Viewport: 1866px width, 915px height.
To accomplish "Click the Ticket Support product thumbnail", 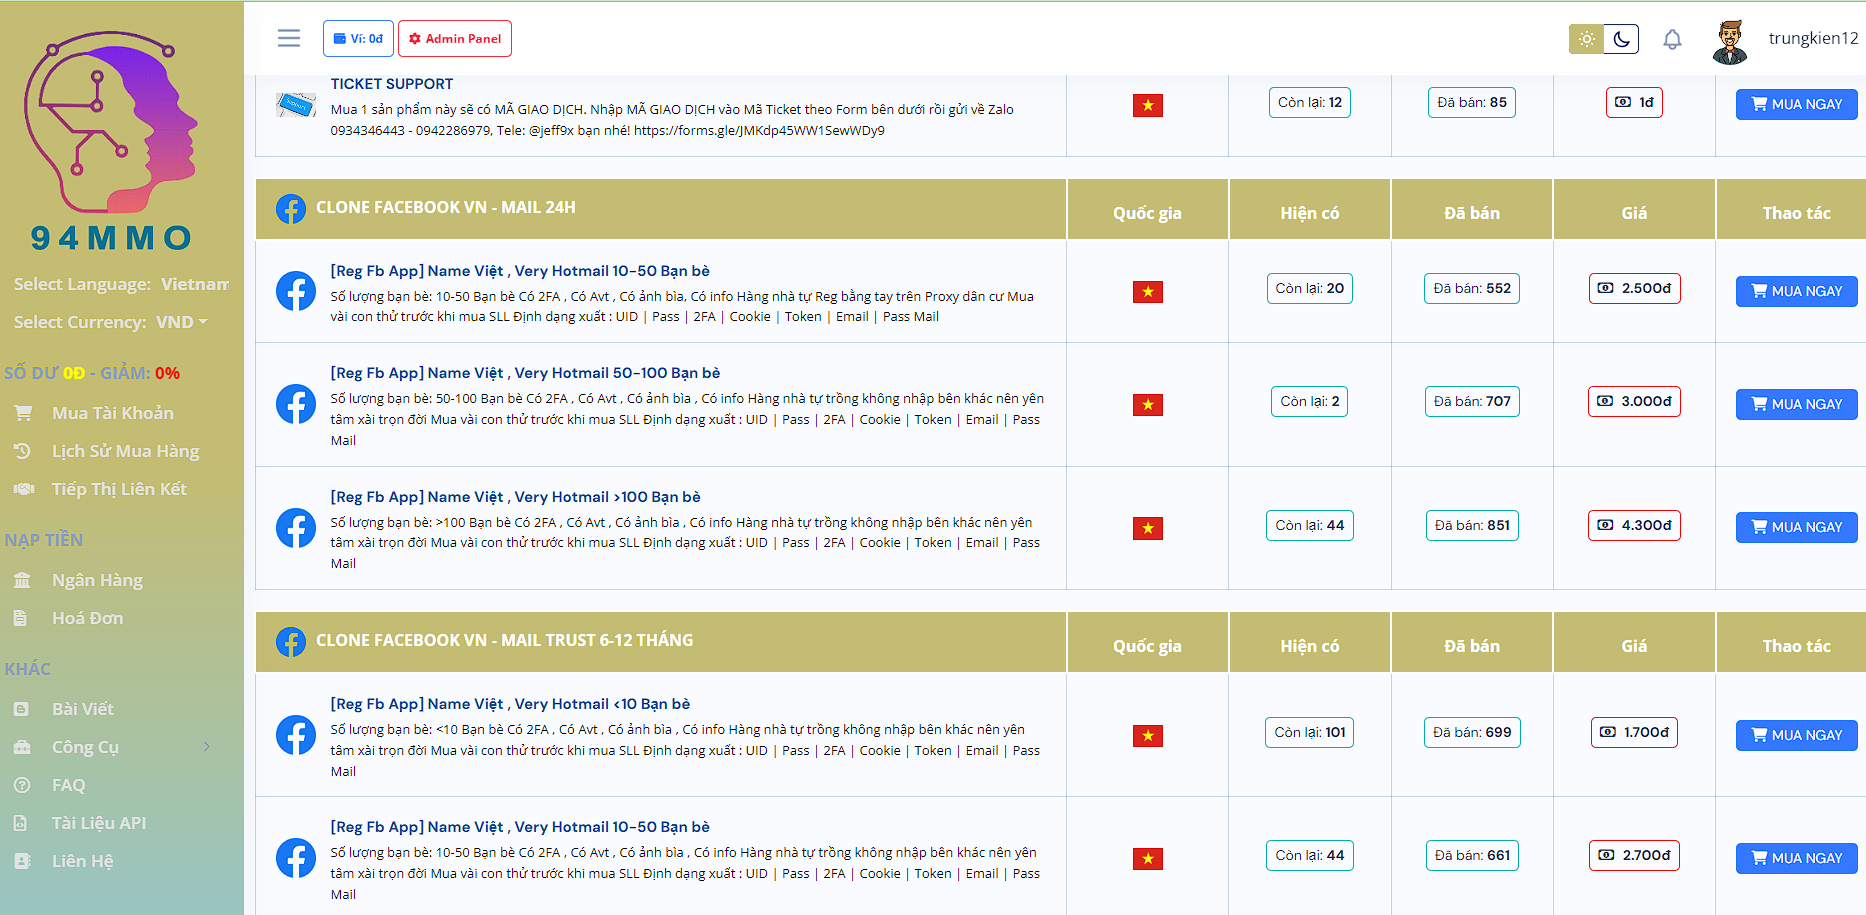I will pyautogui.click(x=296, y=104).
